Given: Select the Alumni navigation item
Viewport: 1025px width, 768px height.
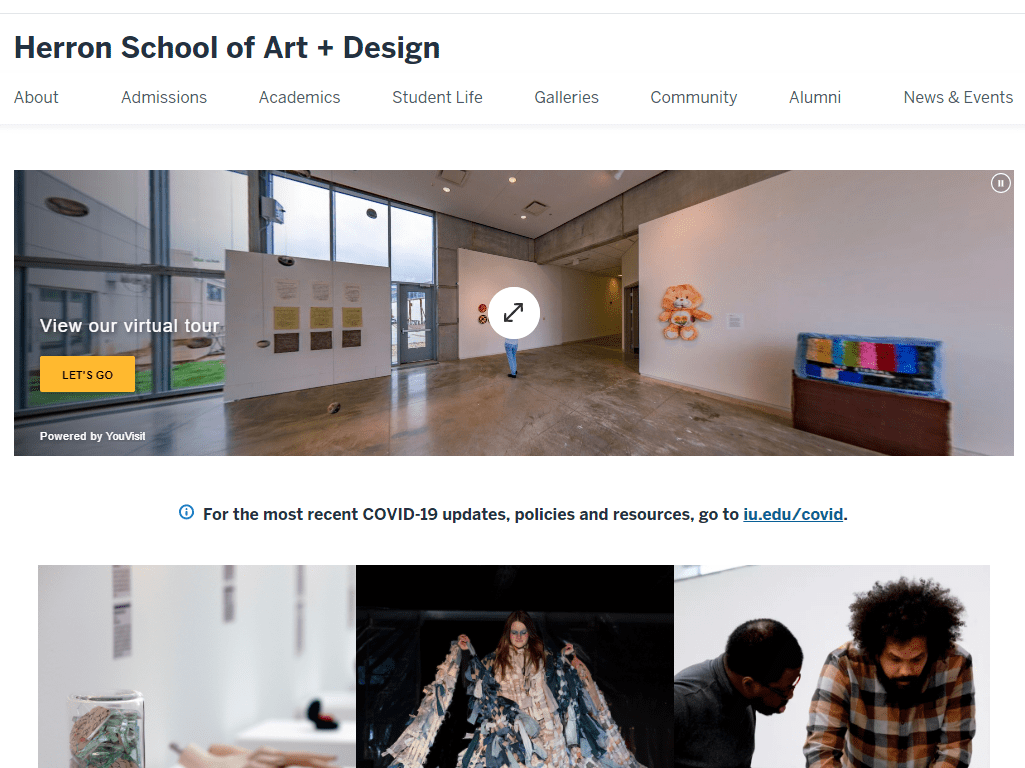Looking at the screenshot, I should [815, 97].
